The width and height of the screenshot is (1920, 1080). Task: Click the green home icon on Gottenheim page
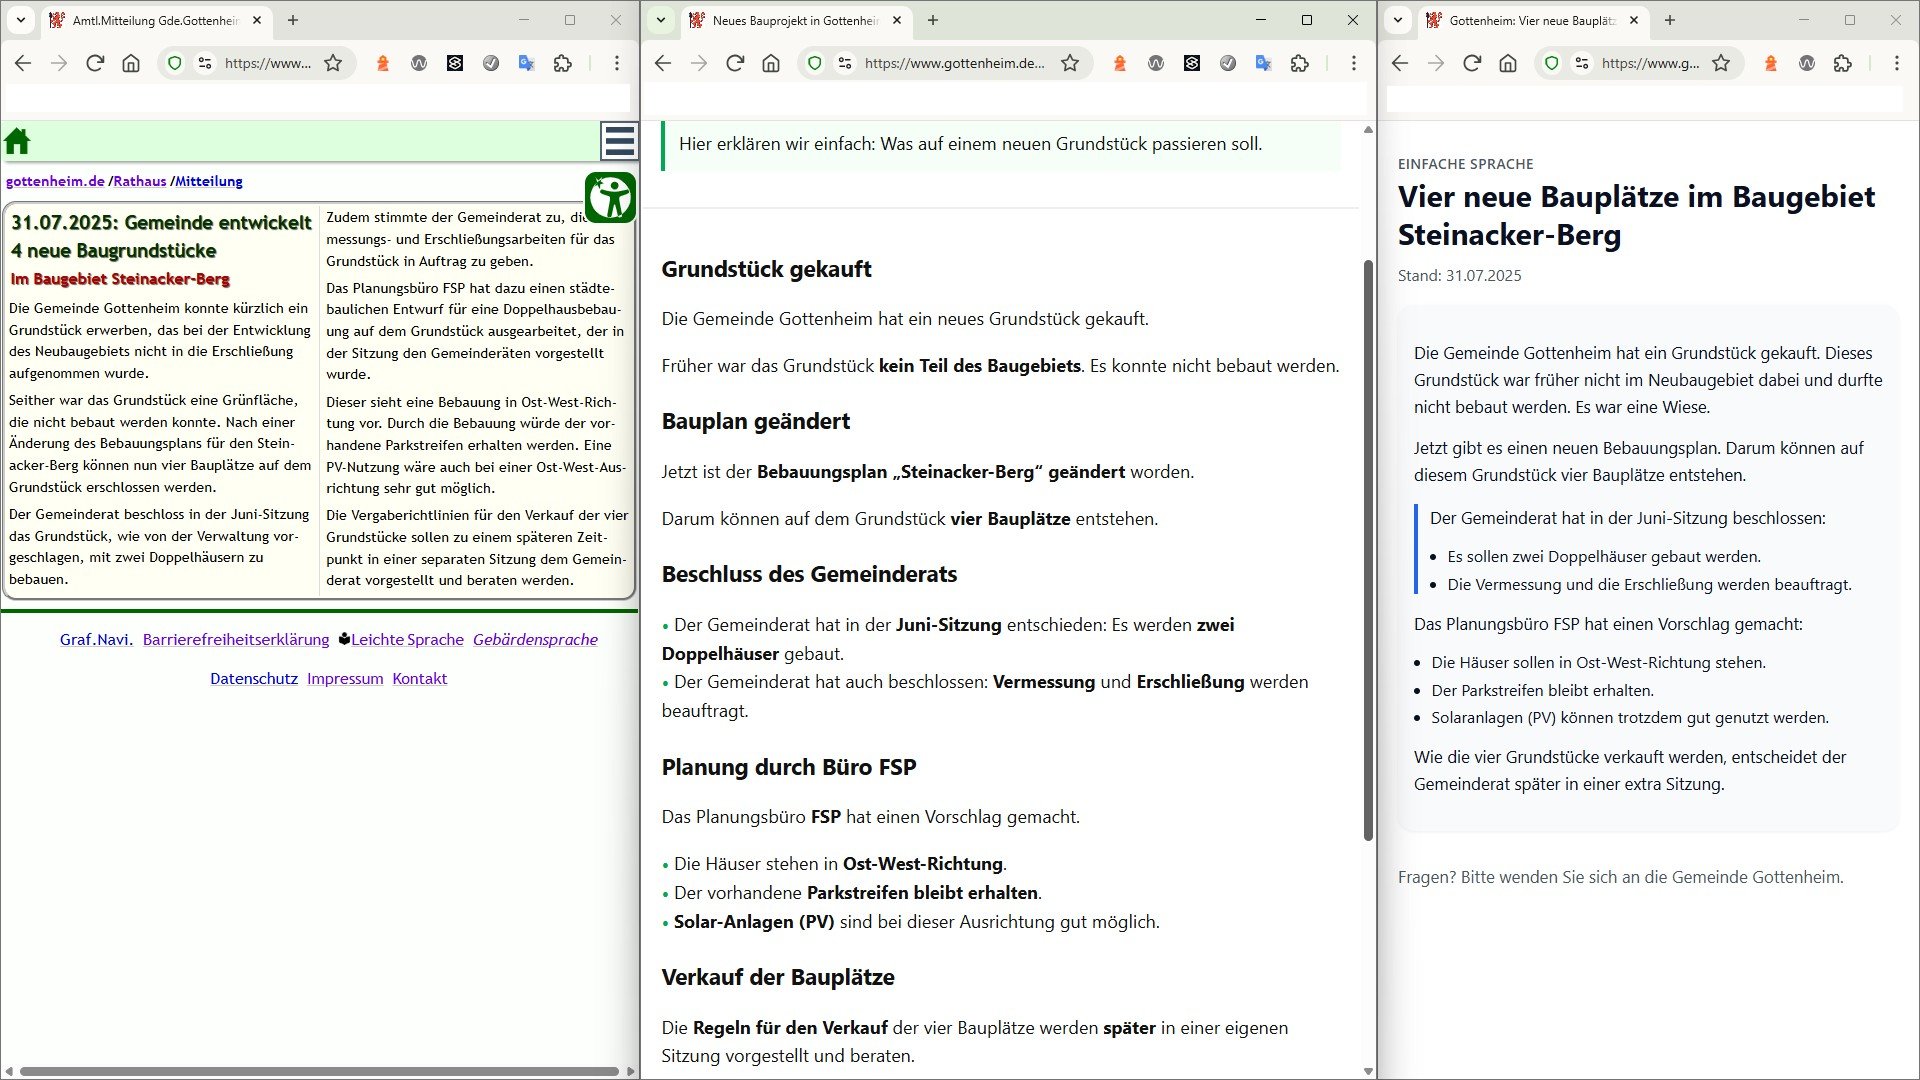[18, 142]
